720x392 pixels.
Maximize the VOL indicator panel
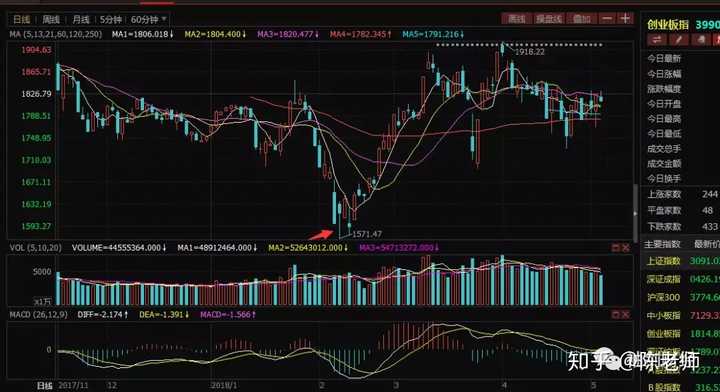pyautogui.click(x=616, y=248)
